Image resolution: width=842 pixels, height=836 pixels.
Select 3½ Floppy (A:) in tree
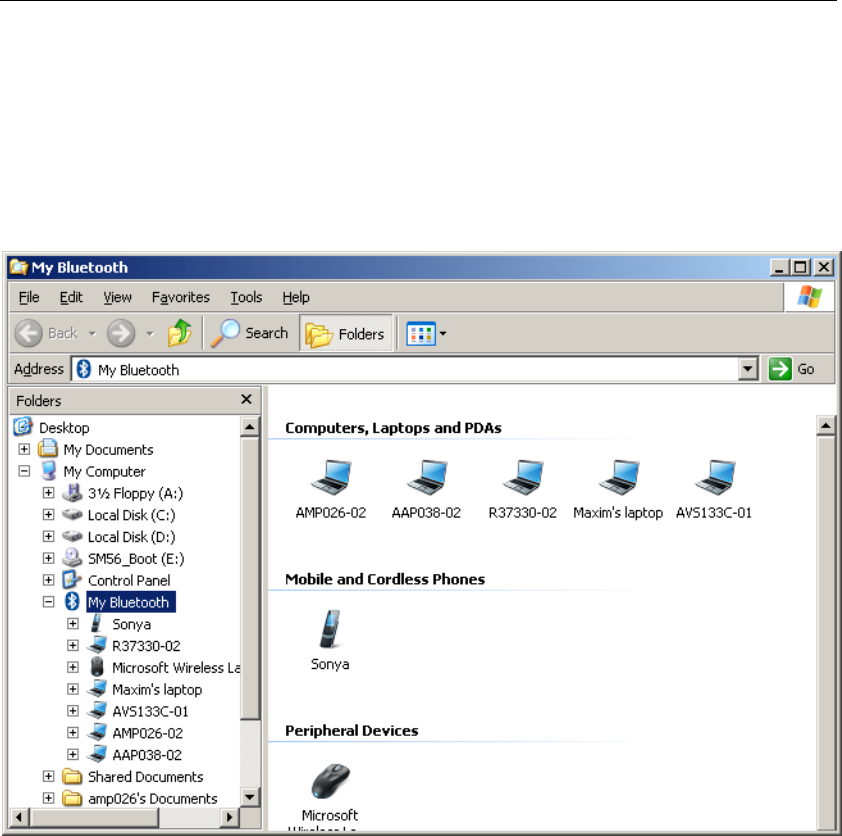pyautogui.click(x=135, y=493)
